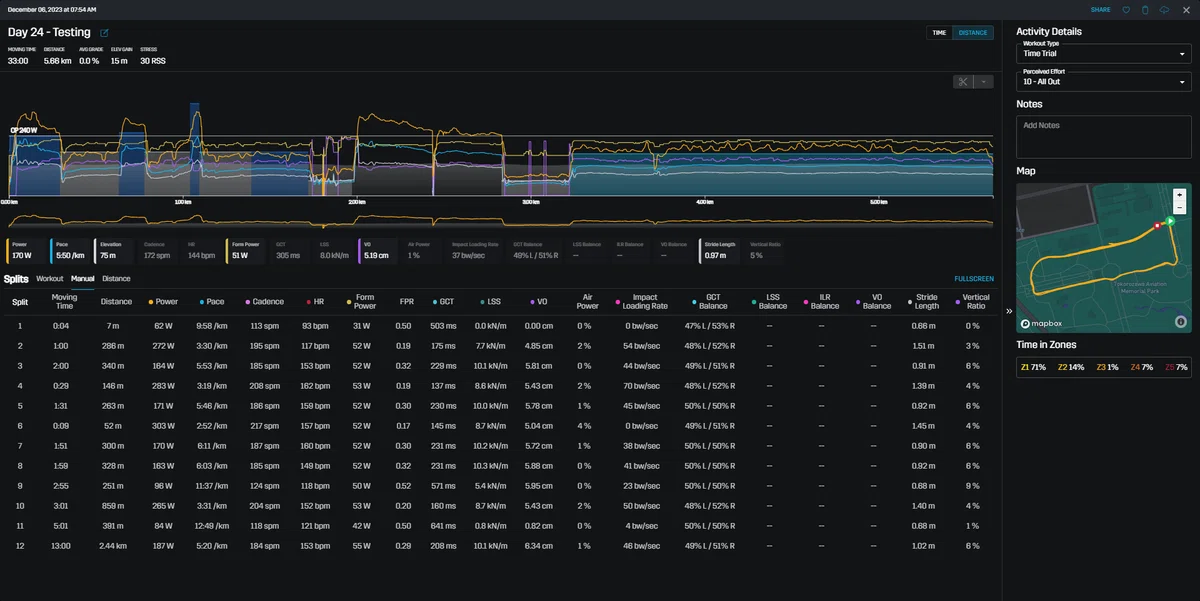Screen dimensions: 1200x601
Task: Select the scissors crop tool
Action: coord(964,82)
